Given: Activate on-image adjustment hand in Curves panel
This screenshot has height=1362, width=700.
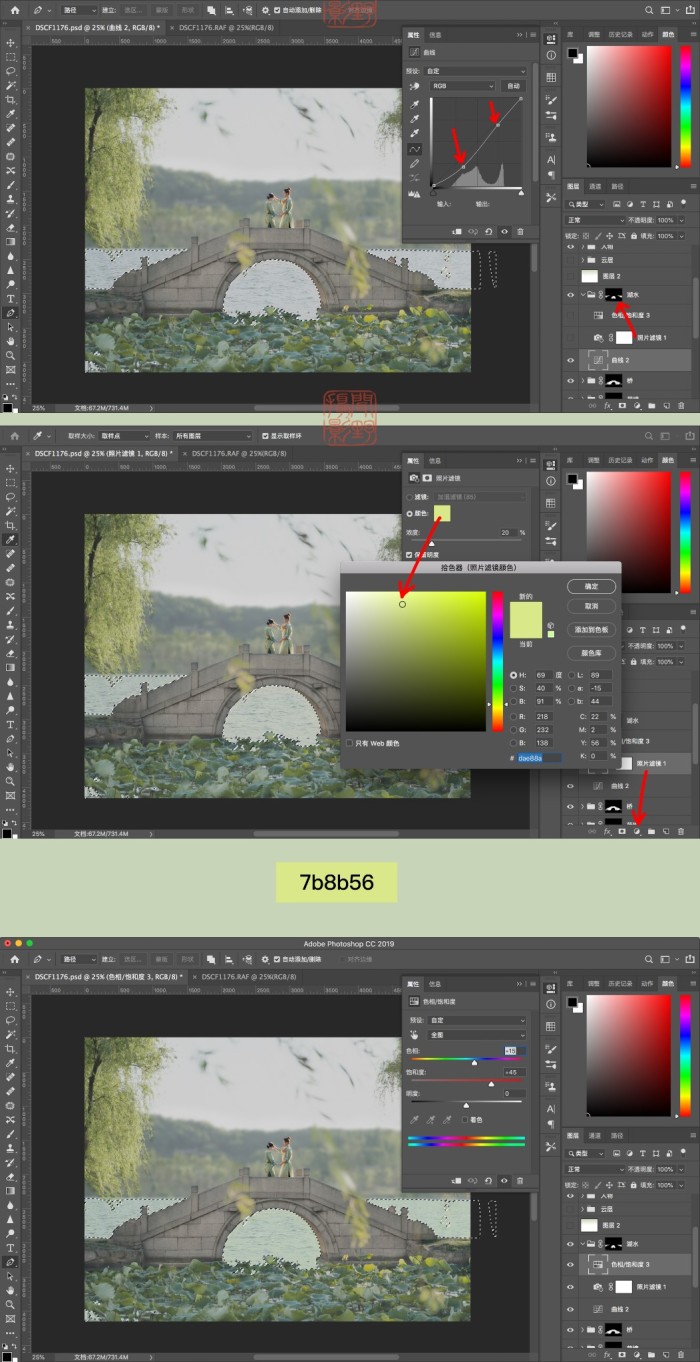Looking at the screenshot, I should tap(414, 87).
